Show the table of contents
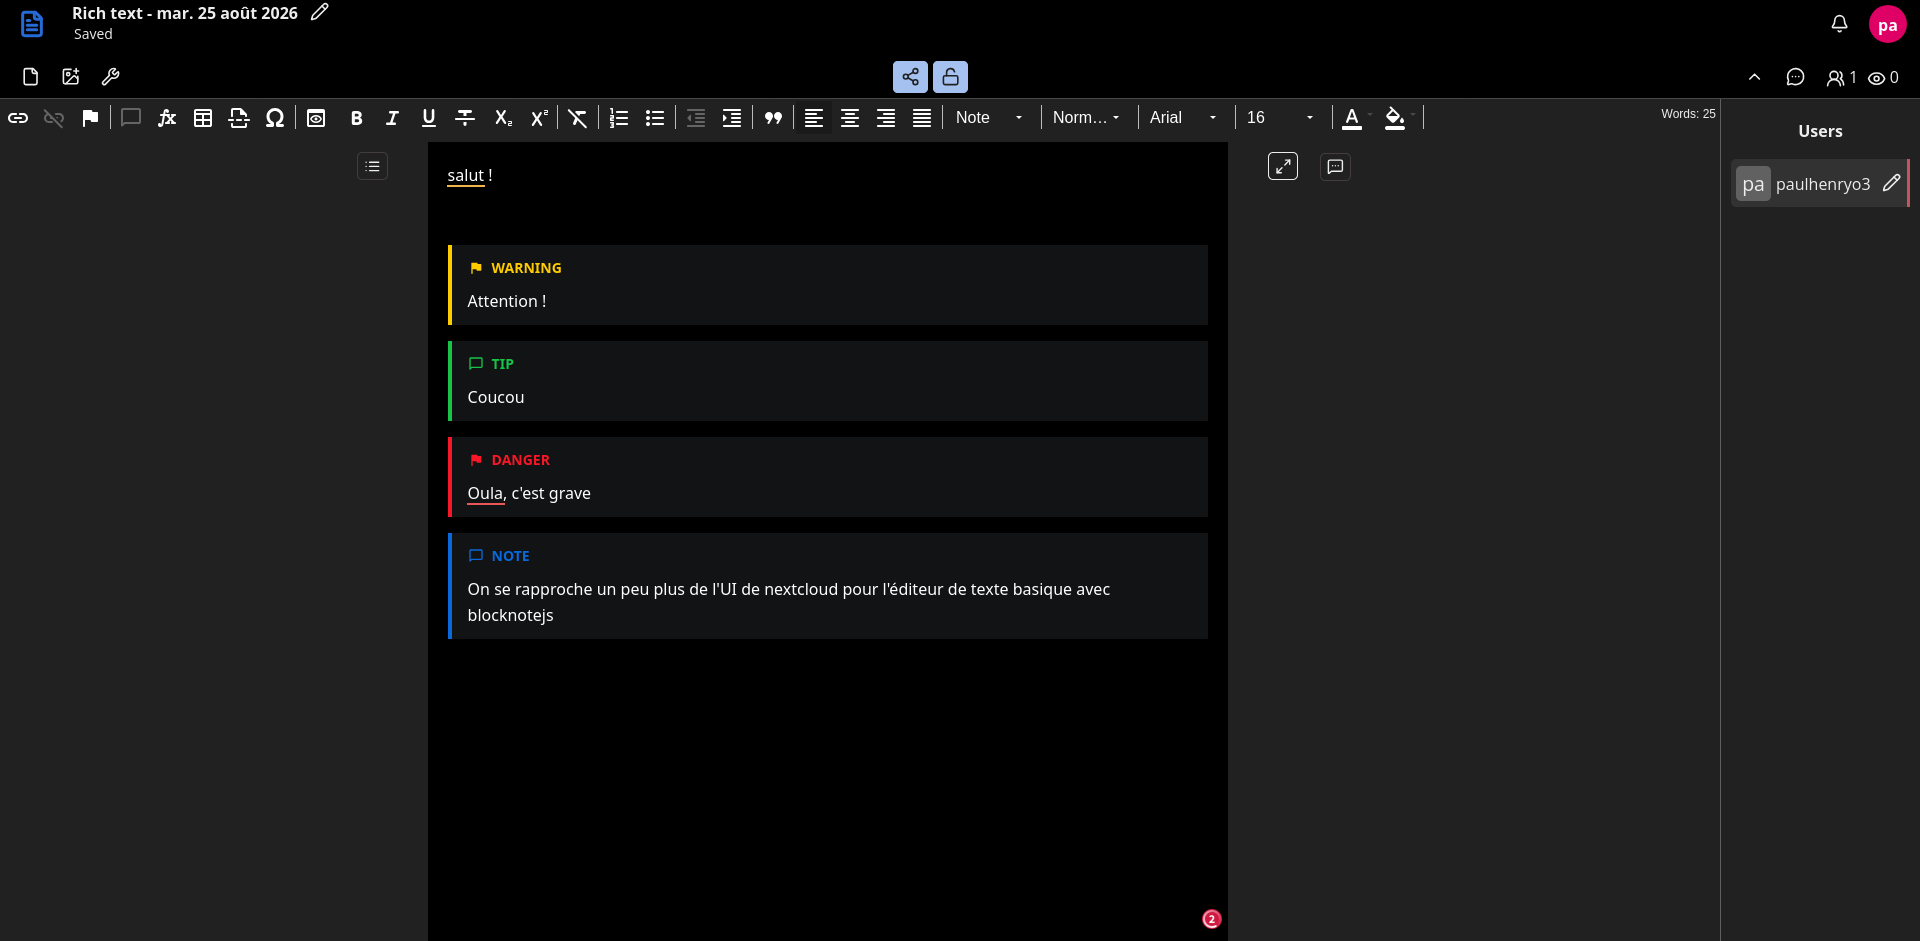Image resolution: width=1920 pixels, height=941 pixels. coord(372,166)
